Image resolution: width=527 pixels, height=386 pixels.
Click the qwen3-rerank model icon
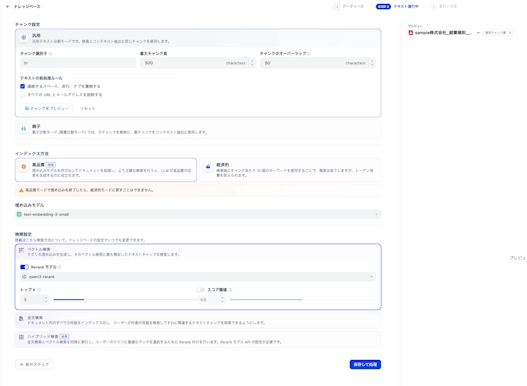(x=24, y=277)
